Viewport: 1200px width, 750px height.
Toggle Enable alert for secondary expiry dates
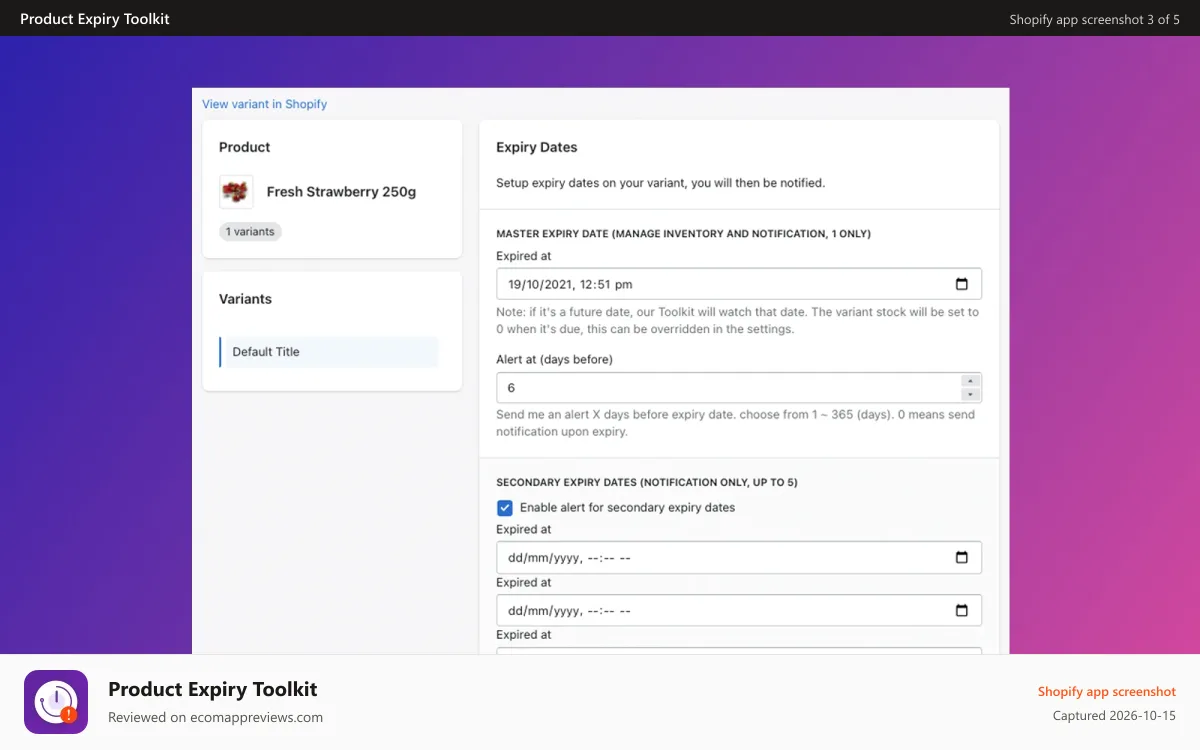click(505, 508)
